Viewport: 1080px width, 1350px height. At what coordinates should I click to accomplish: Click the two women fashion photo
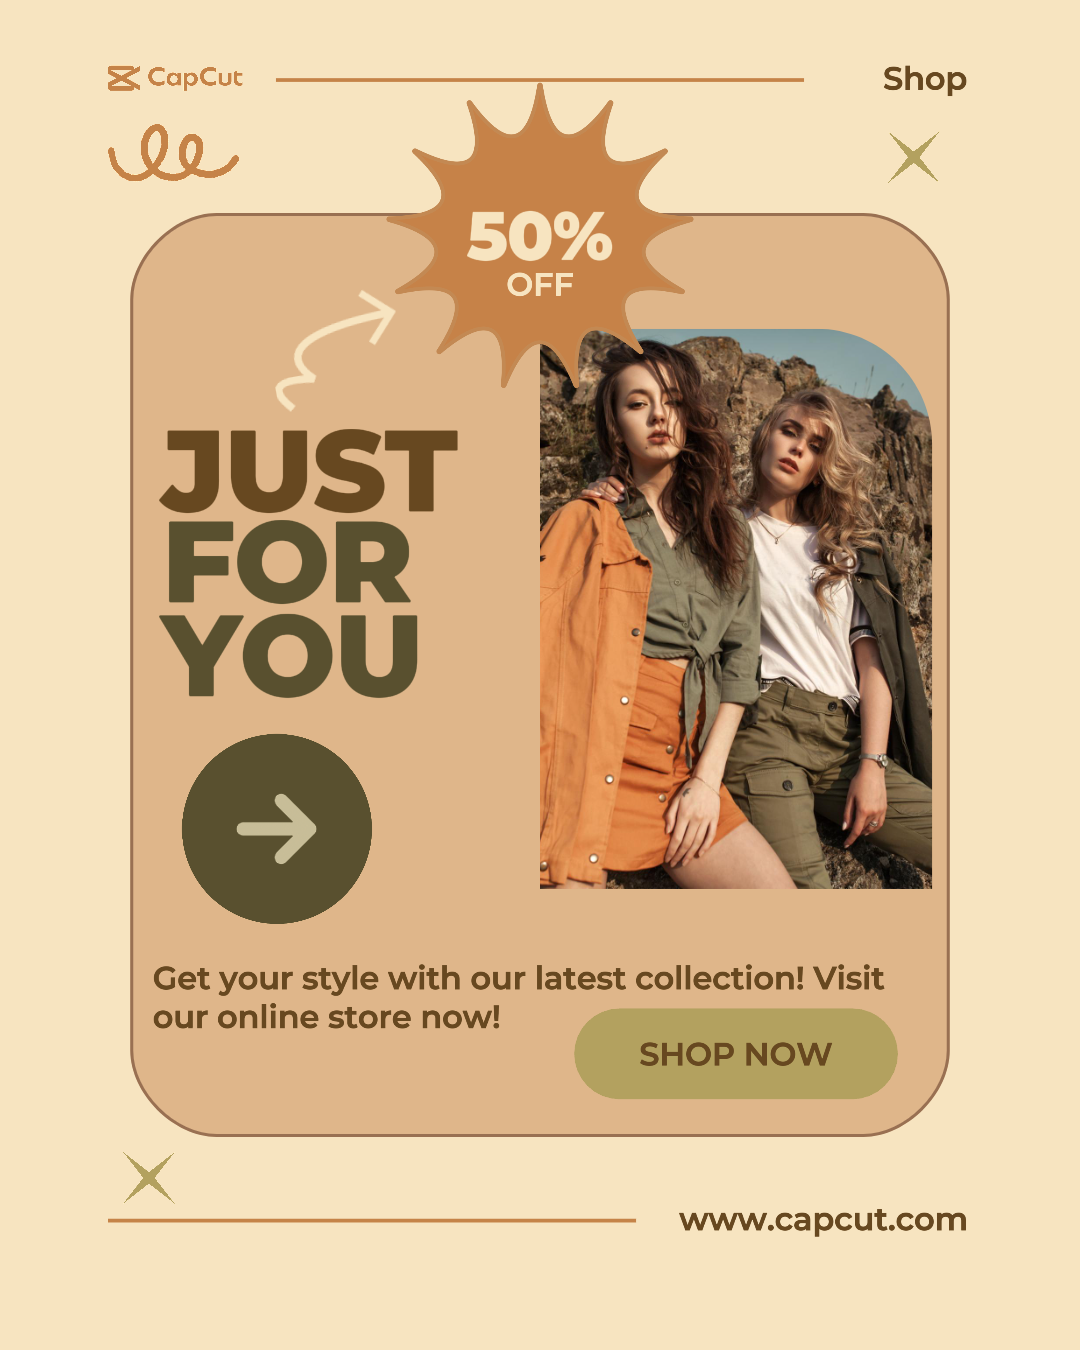coord(736,609)
